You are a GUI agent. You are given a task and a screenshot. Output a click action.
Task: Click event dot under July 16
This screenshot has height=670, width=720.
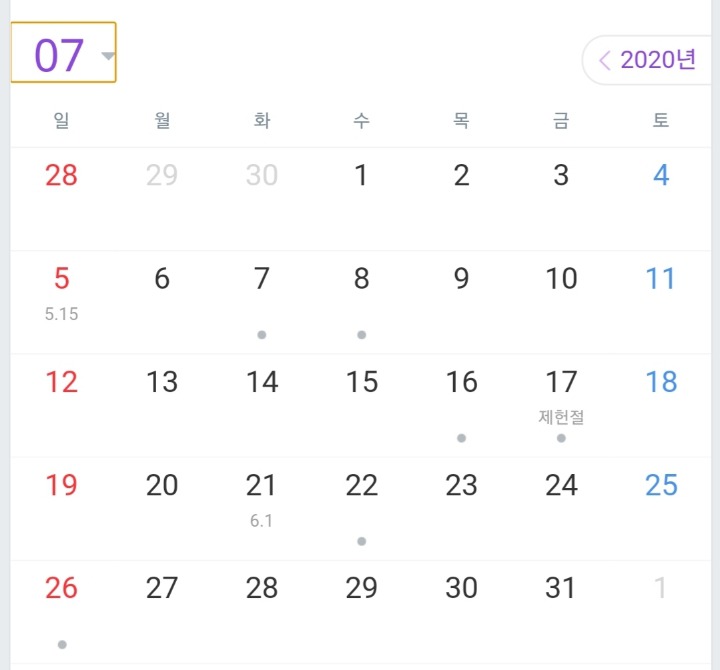tap(461, 438)
